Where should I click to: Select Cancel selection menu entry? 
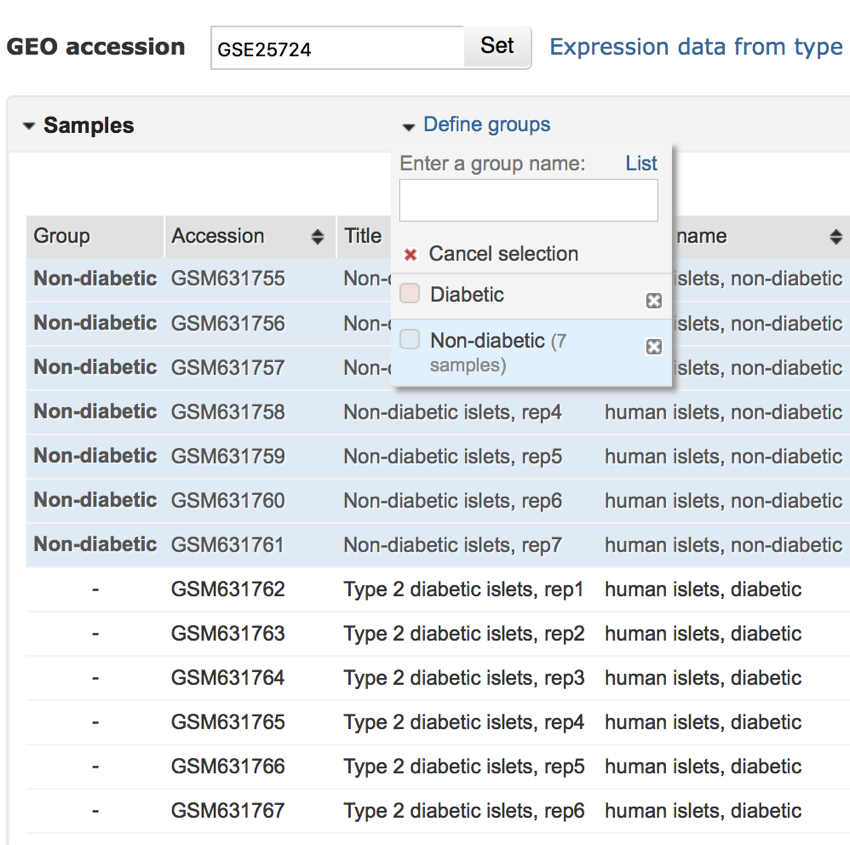click(503, 254)
